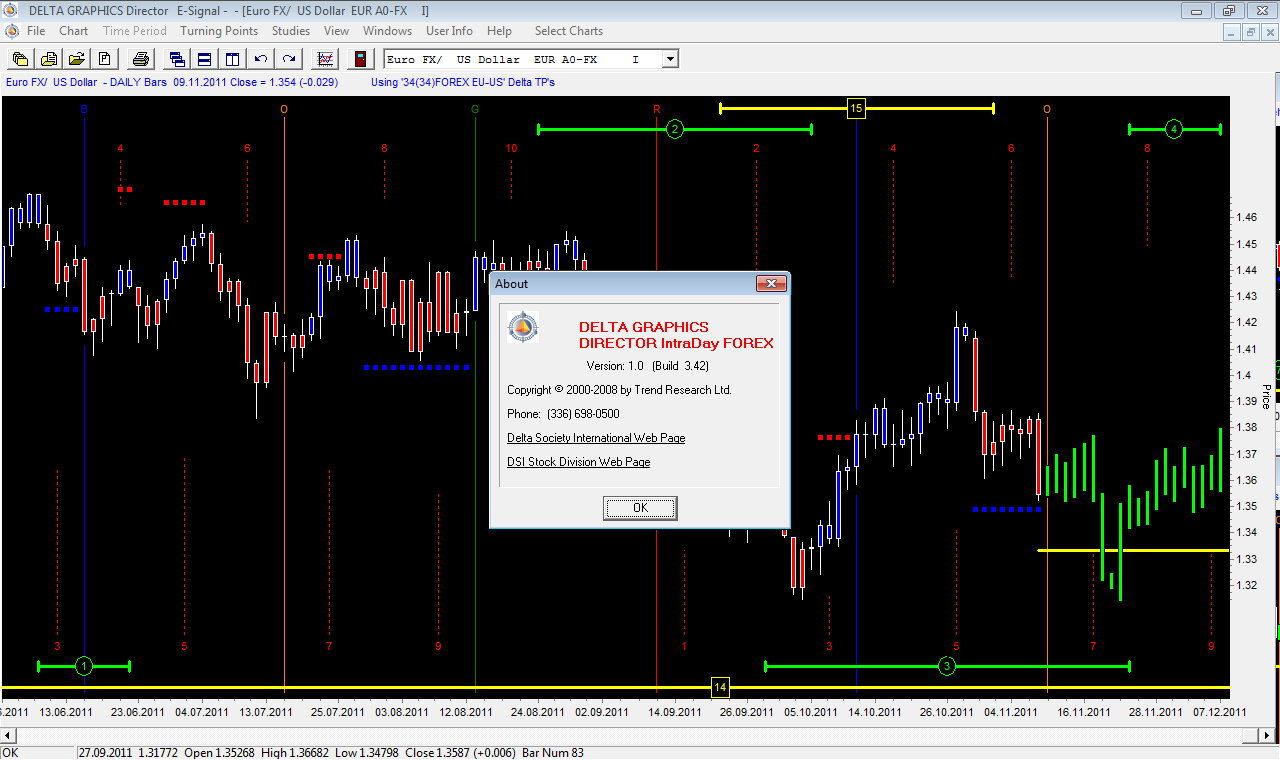Click the yellow 15 marker above the chart

pyautogui.click(x=856, y=108)
